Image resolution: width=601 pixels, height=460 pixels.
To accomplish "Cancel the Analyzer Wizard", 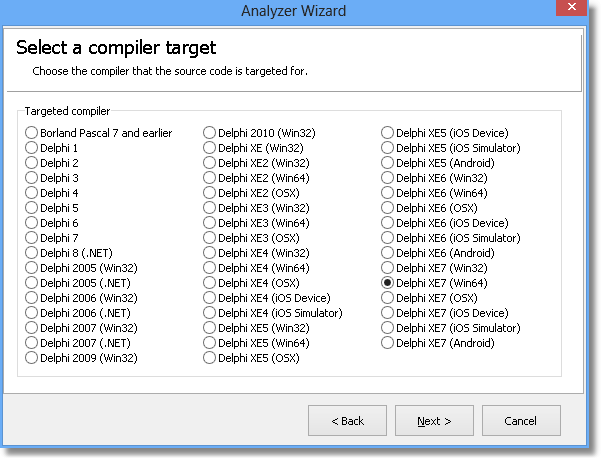I will (x=521, y=421).
